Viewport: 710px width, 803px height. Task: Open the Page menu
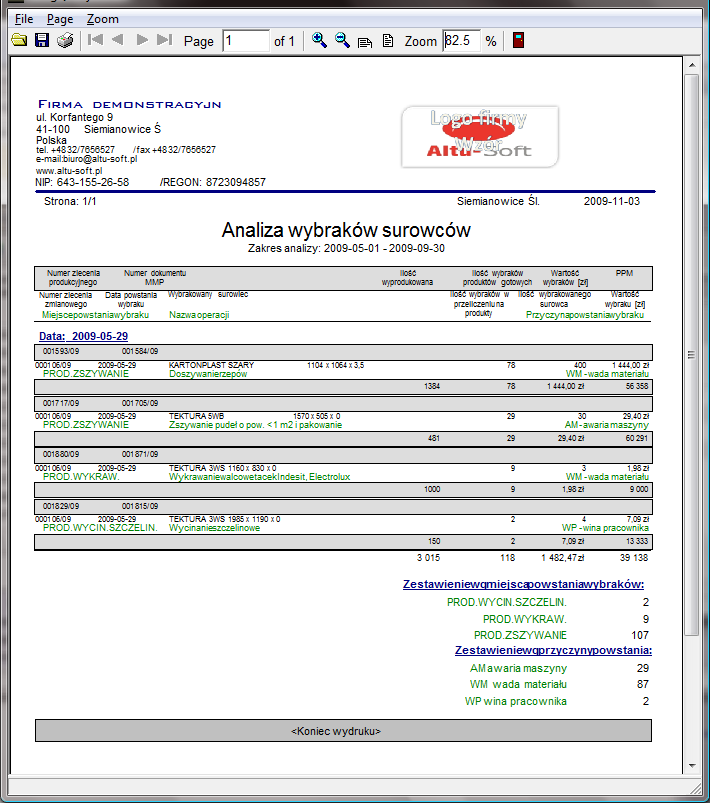[60, 19]
